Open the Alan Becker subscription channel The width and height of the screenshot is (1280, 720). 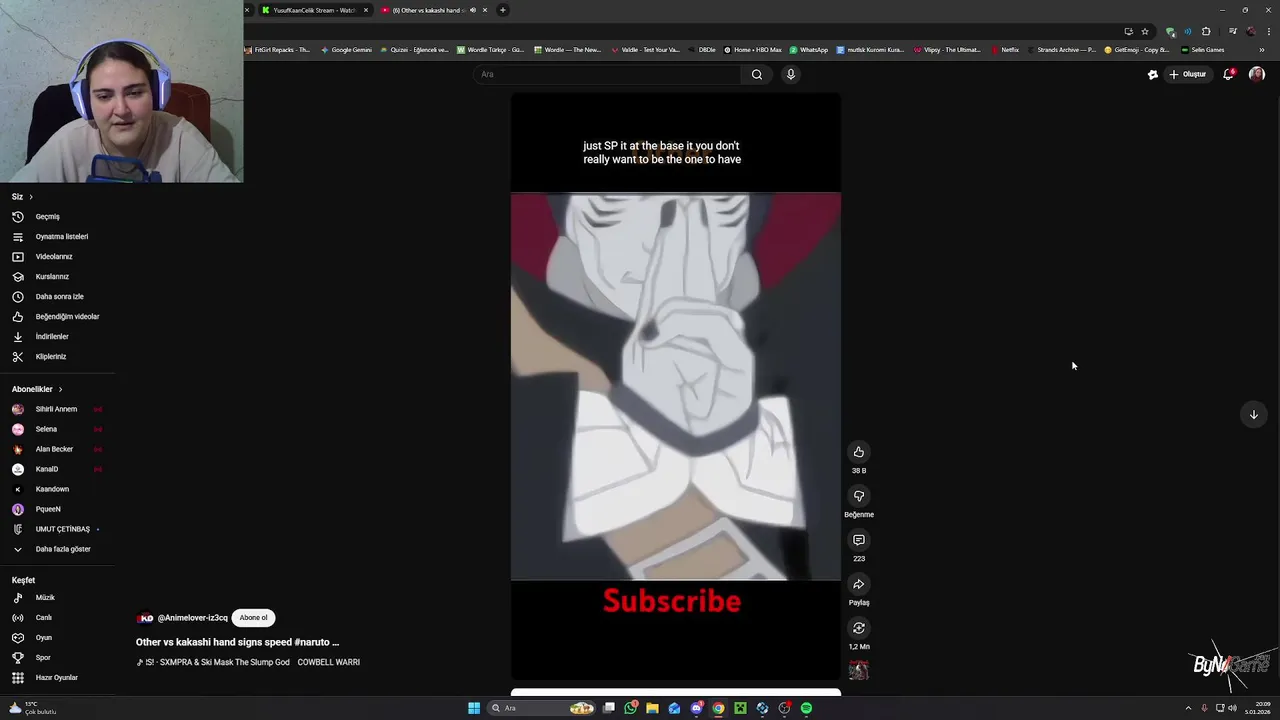coord(58,449)
